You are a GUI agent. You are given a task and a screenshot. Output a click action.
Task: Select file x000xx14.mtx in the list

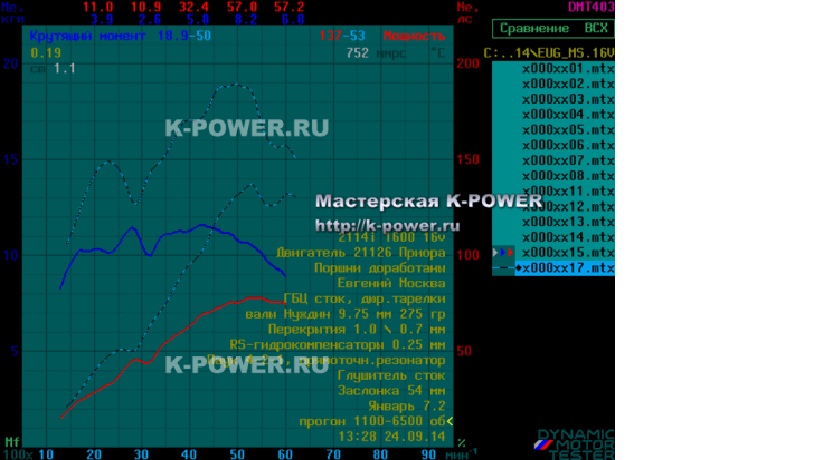click(x=568, y=237)
